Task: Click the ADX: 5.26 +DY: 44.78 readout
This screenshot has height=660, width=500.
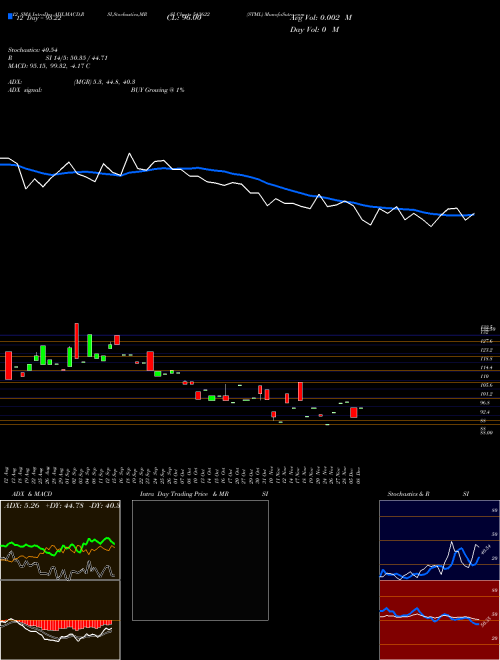Action: (61, 506)
